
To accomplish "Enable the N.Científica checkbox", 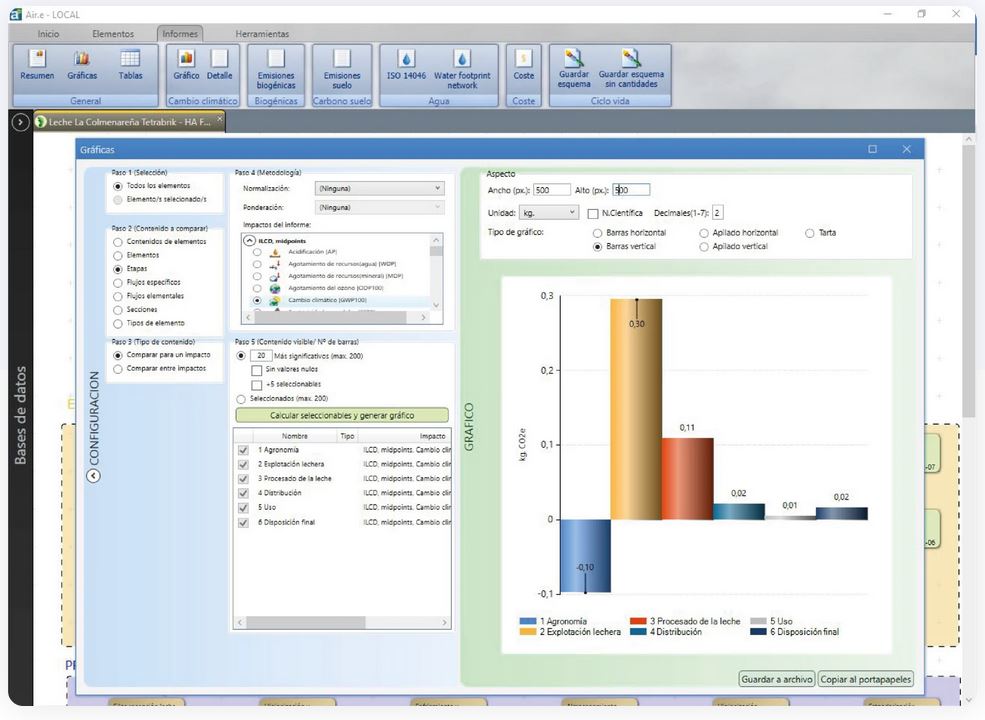I will pyautogui.click(x=592, y=214).
